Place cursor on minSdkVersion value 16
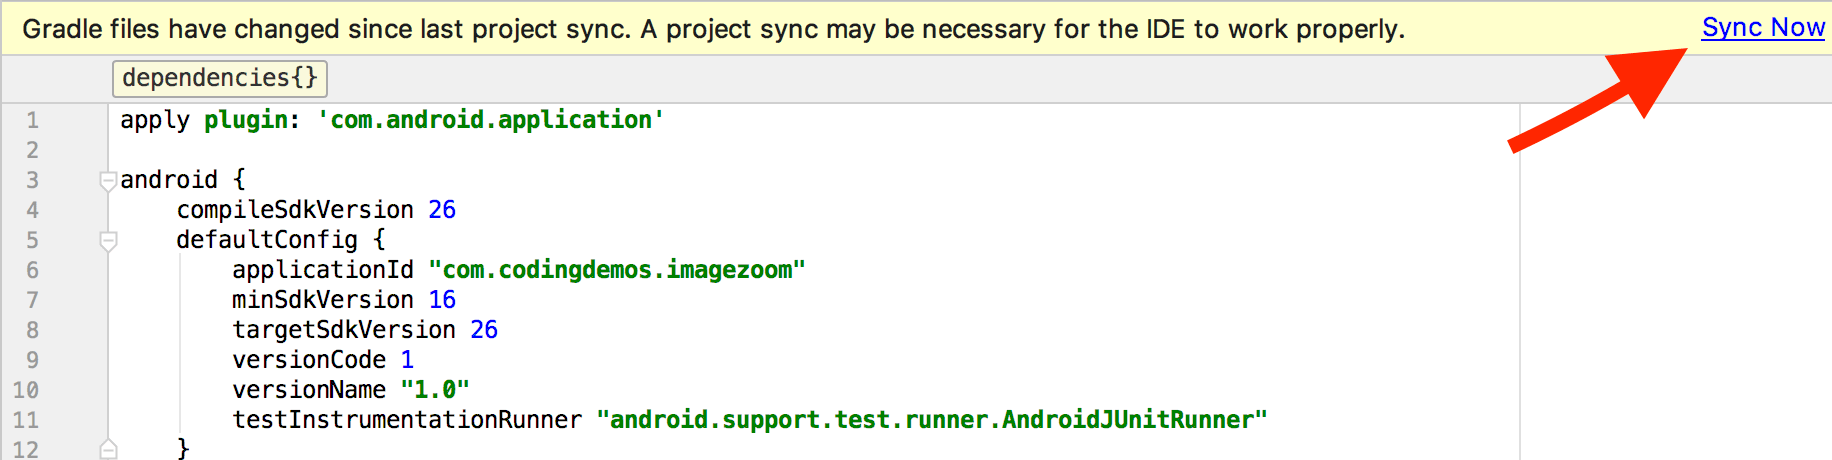 [442, 300]
